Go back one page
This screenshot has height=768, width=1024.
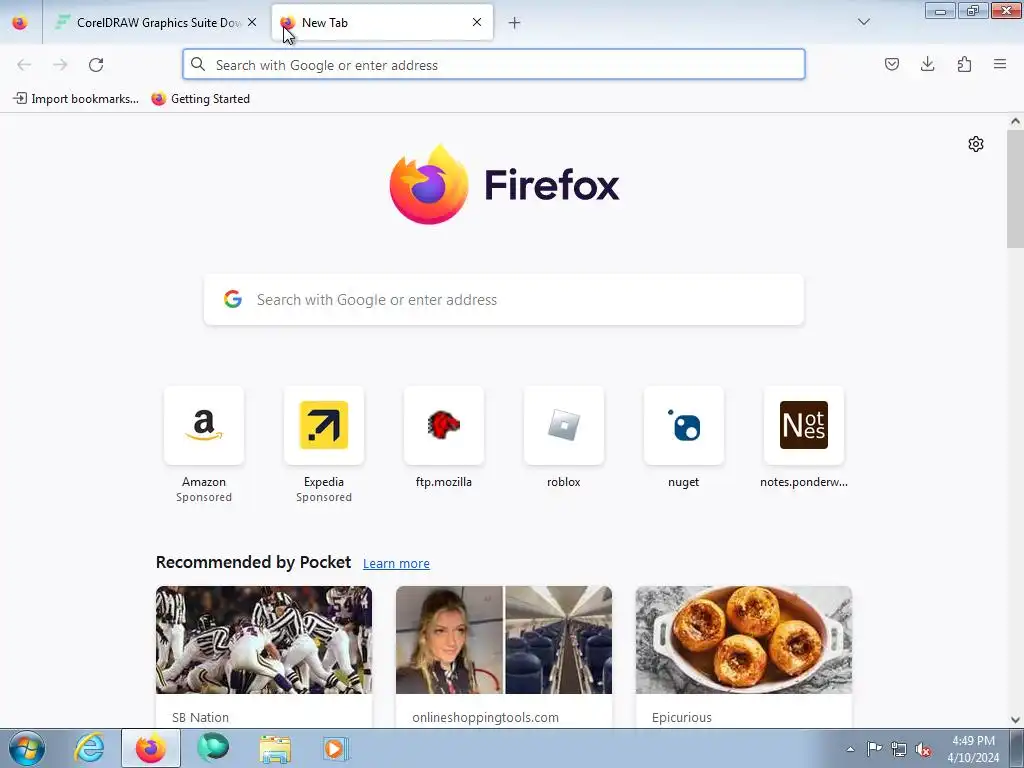pos(24,65)
